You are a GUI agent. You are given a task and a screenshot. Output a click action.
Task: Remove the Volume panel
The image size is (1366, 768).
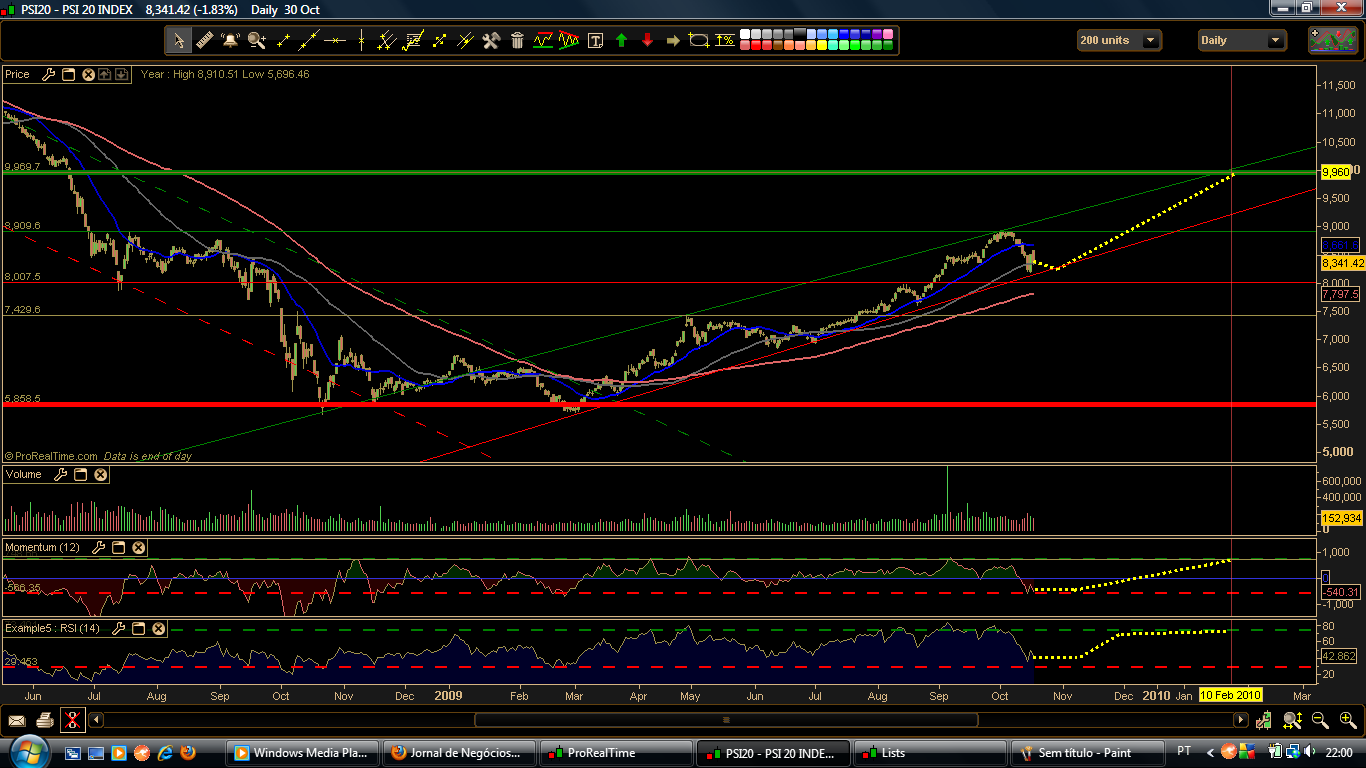[x=101, y=474]
